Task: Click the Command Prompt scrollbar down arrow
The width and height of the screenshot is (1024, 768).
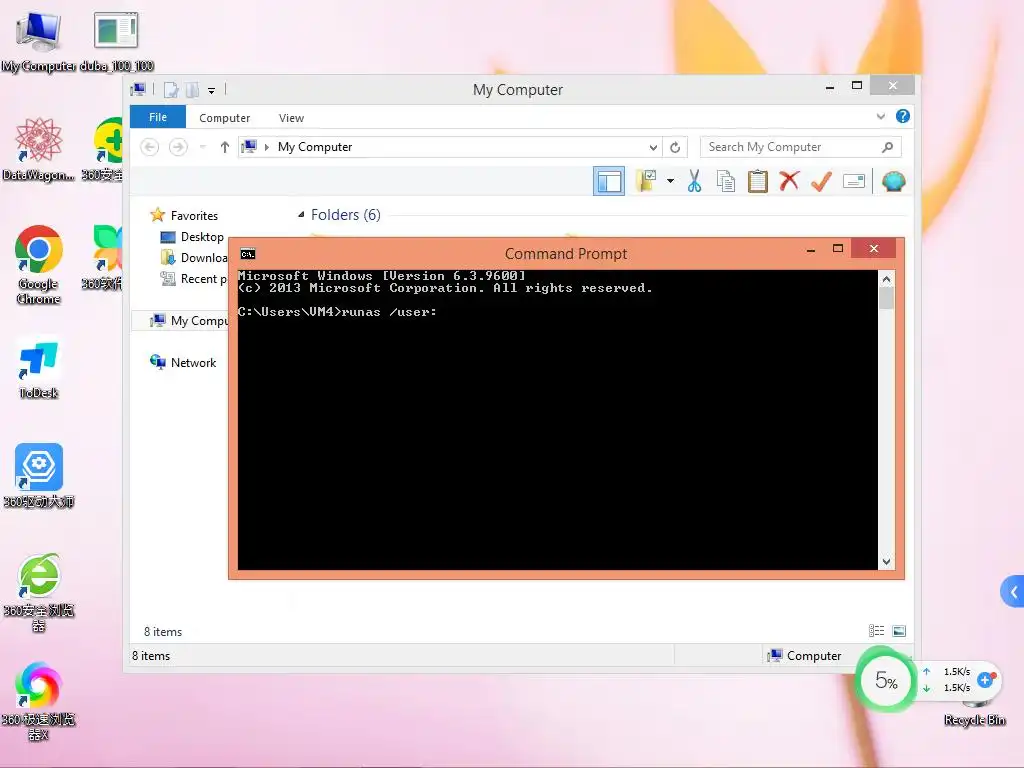Action: coord(886,562)
